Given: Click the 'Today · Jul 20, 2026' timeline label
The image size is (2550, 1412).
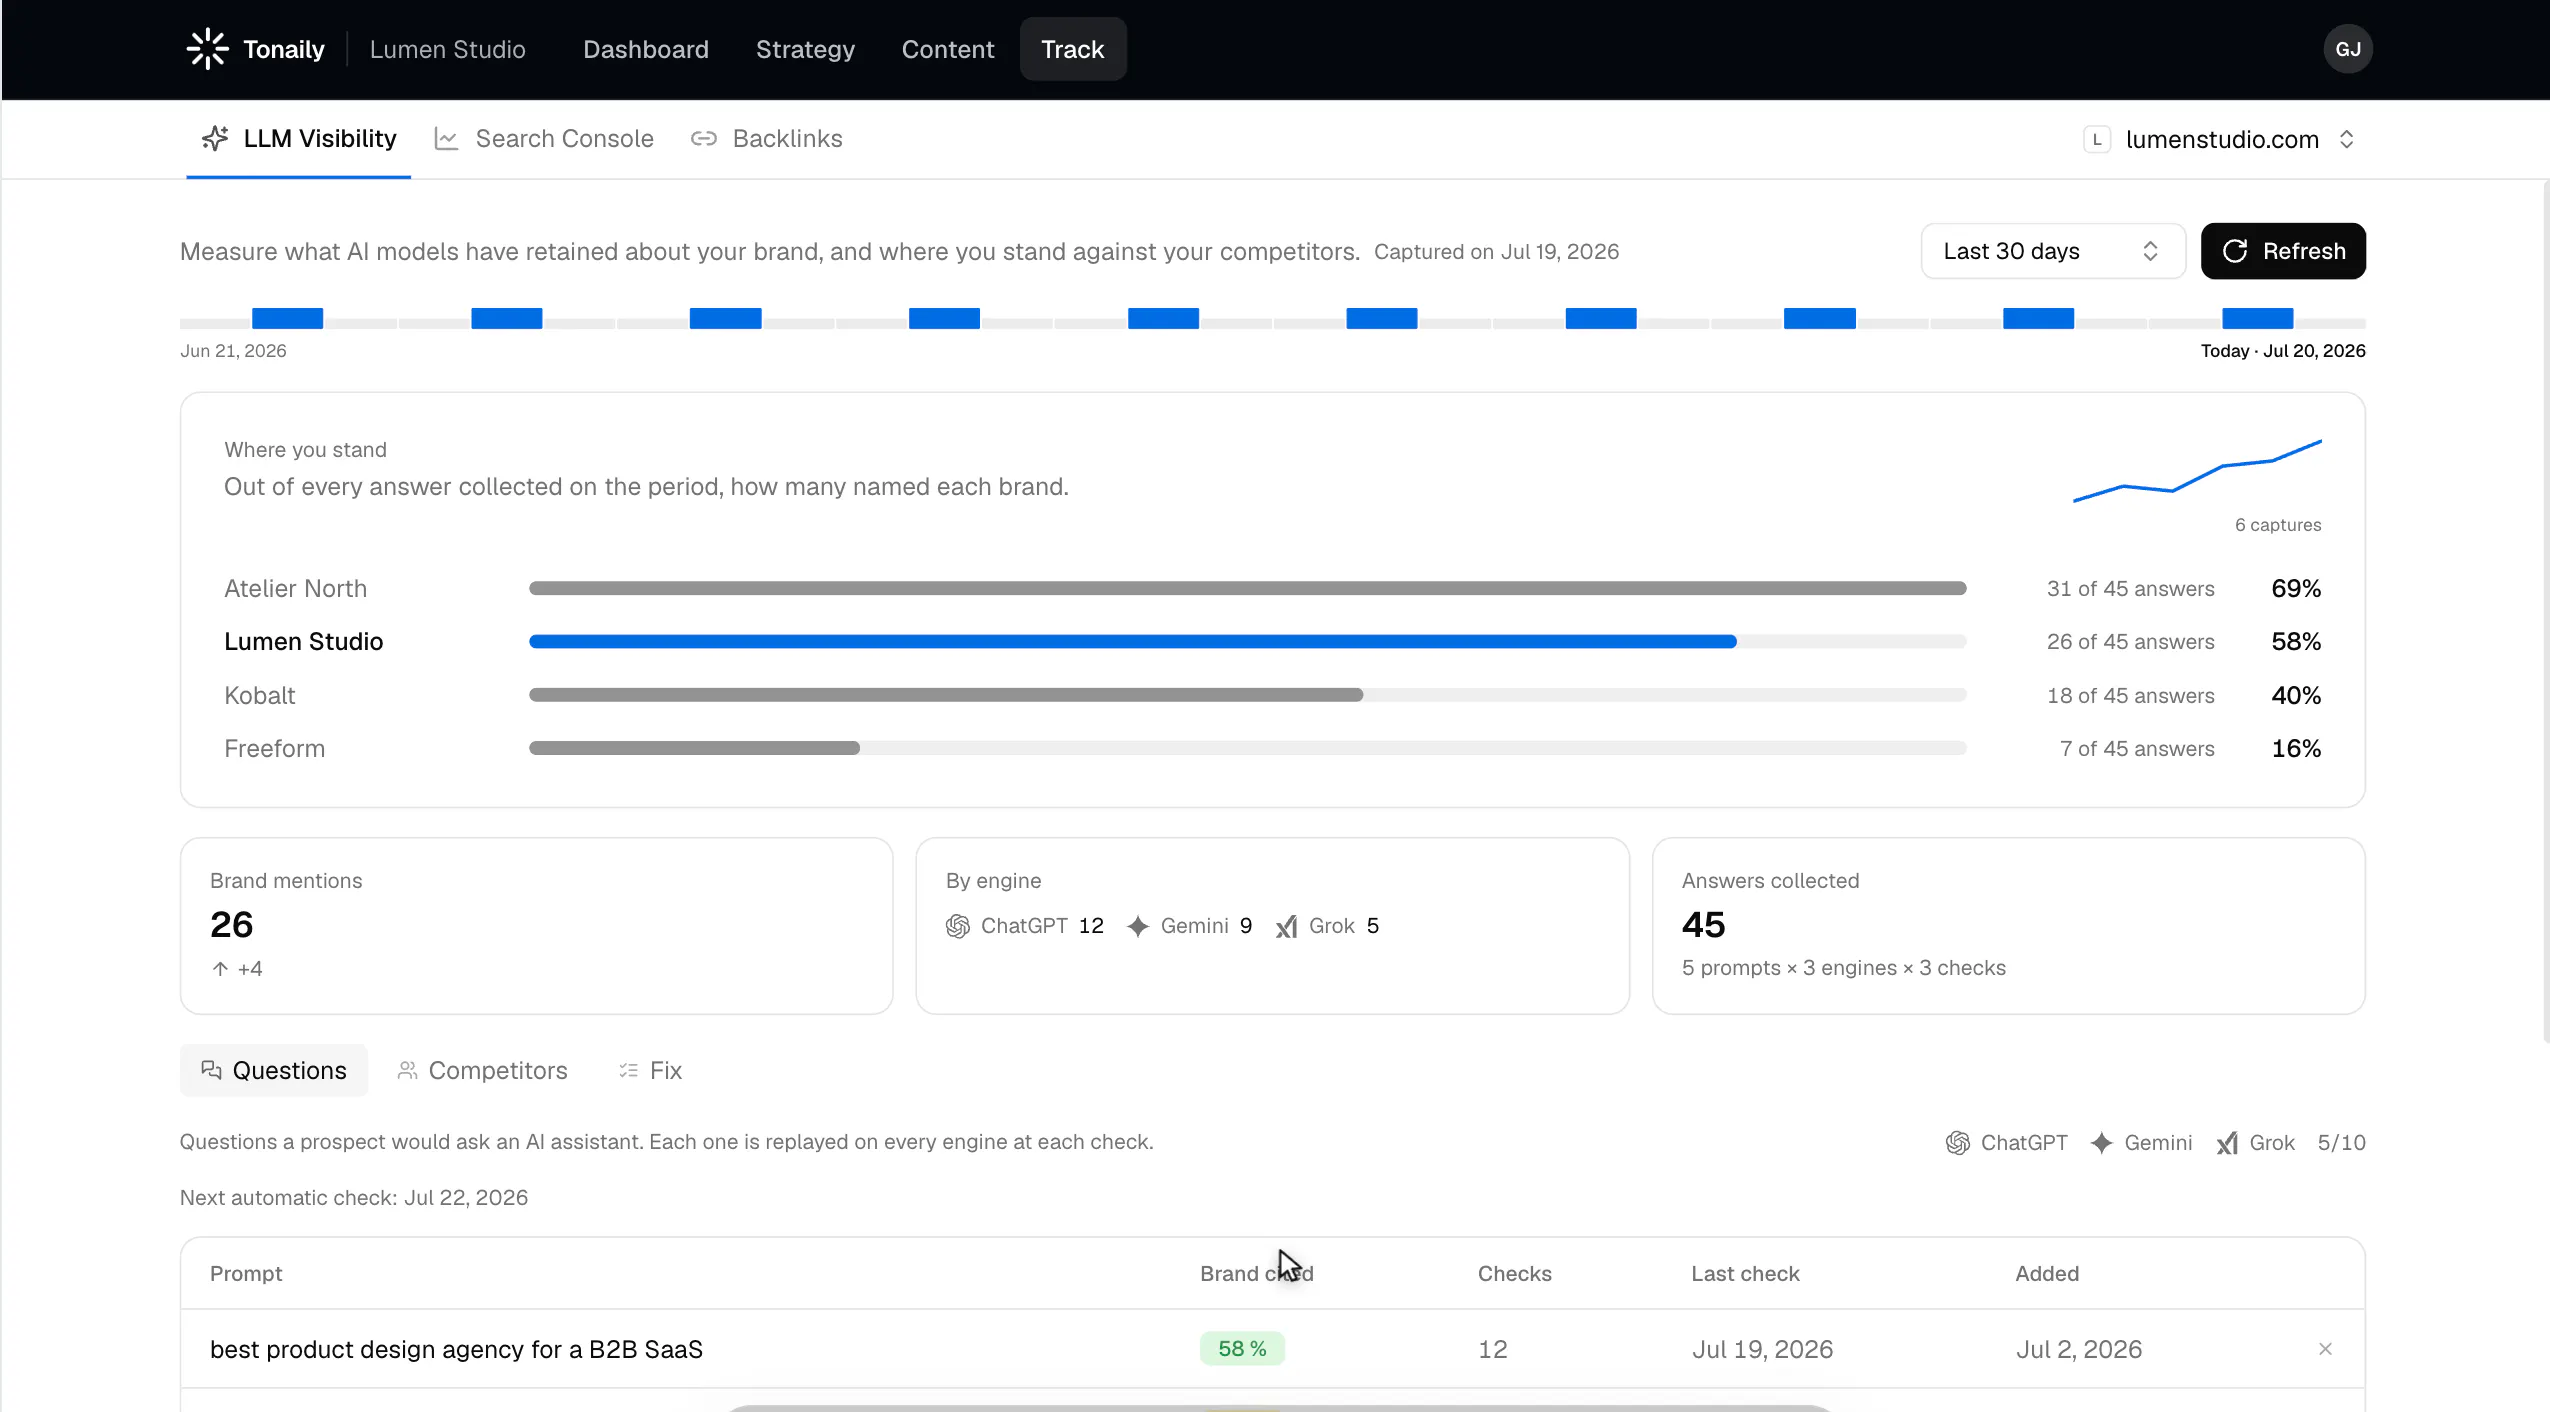Looking at the screenshot, I should (2283, 351).
